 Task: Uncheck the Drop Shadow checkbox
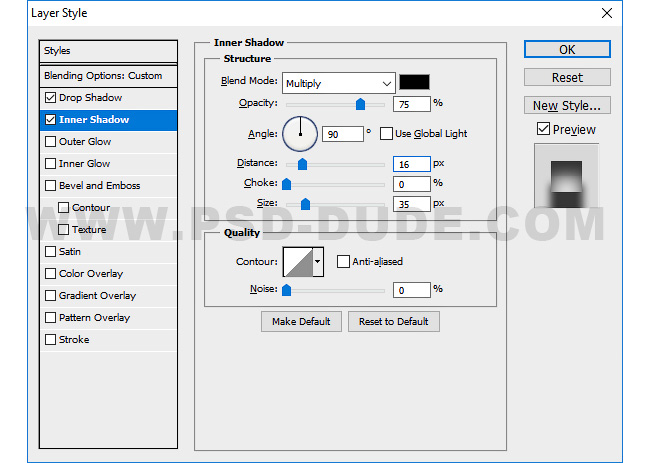pos(51,98)
